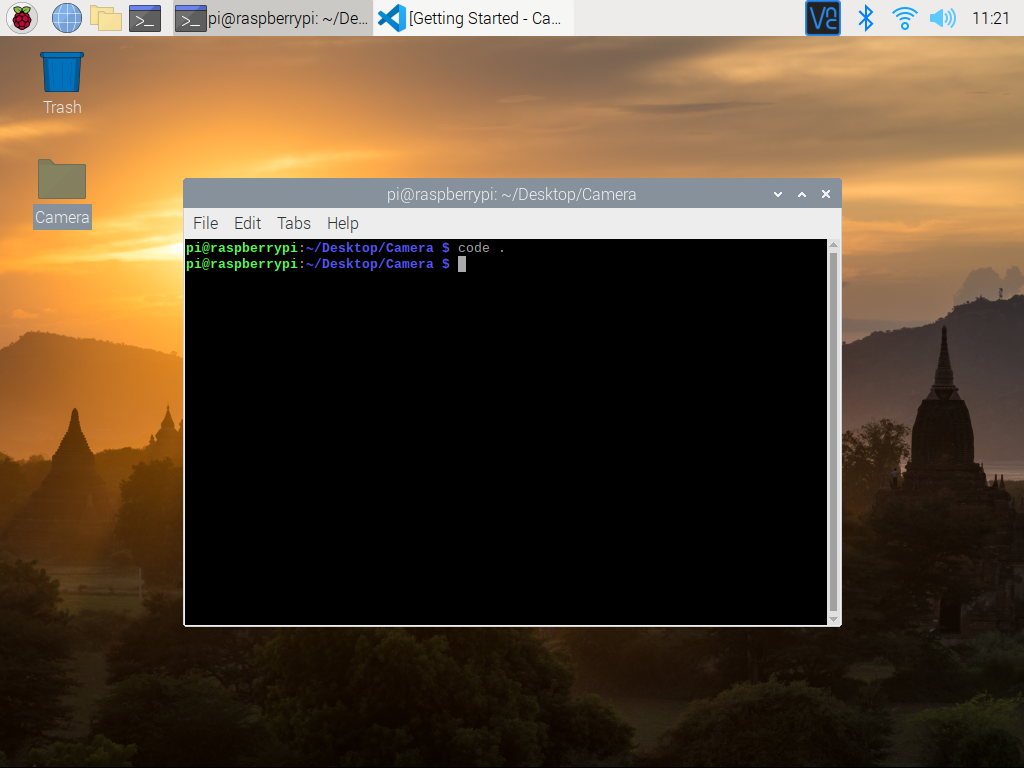Open the Help menu in the terminal
The image size is (1024, 768).
click(342, 223)
